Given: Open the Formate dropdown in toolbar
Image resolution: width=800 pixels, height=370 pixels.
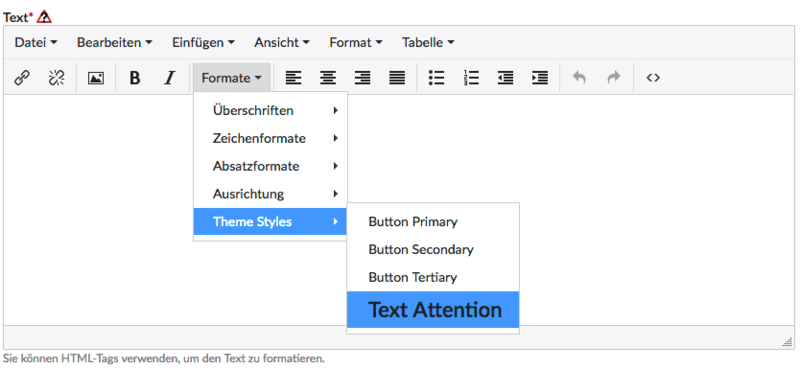Looking at the screenshot, I should pos(232,78).
